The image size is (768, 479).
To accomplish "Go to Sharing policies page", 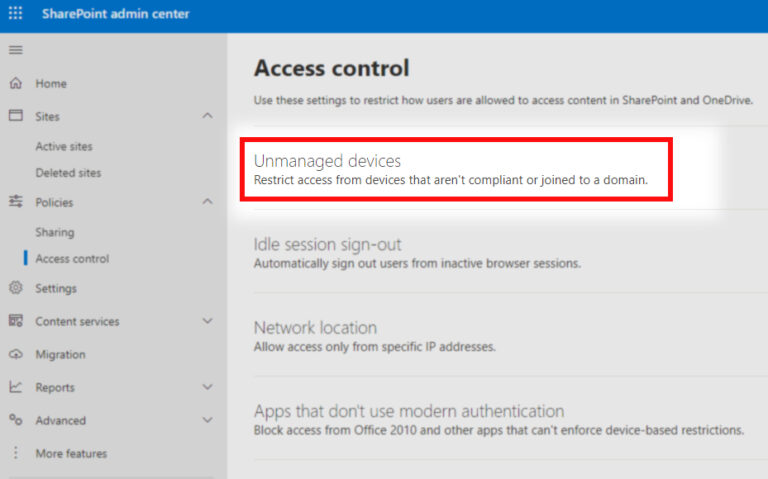I will tap(55, 232).
